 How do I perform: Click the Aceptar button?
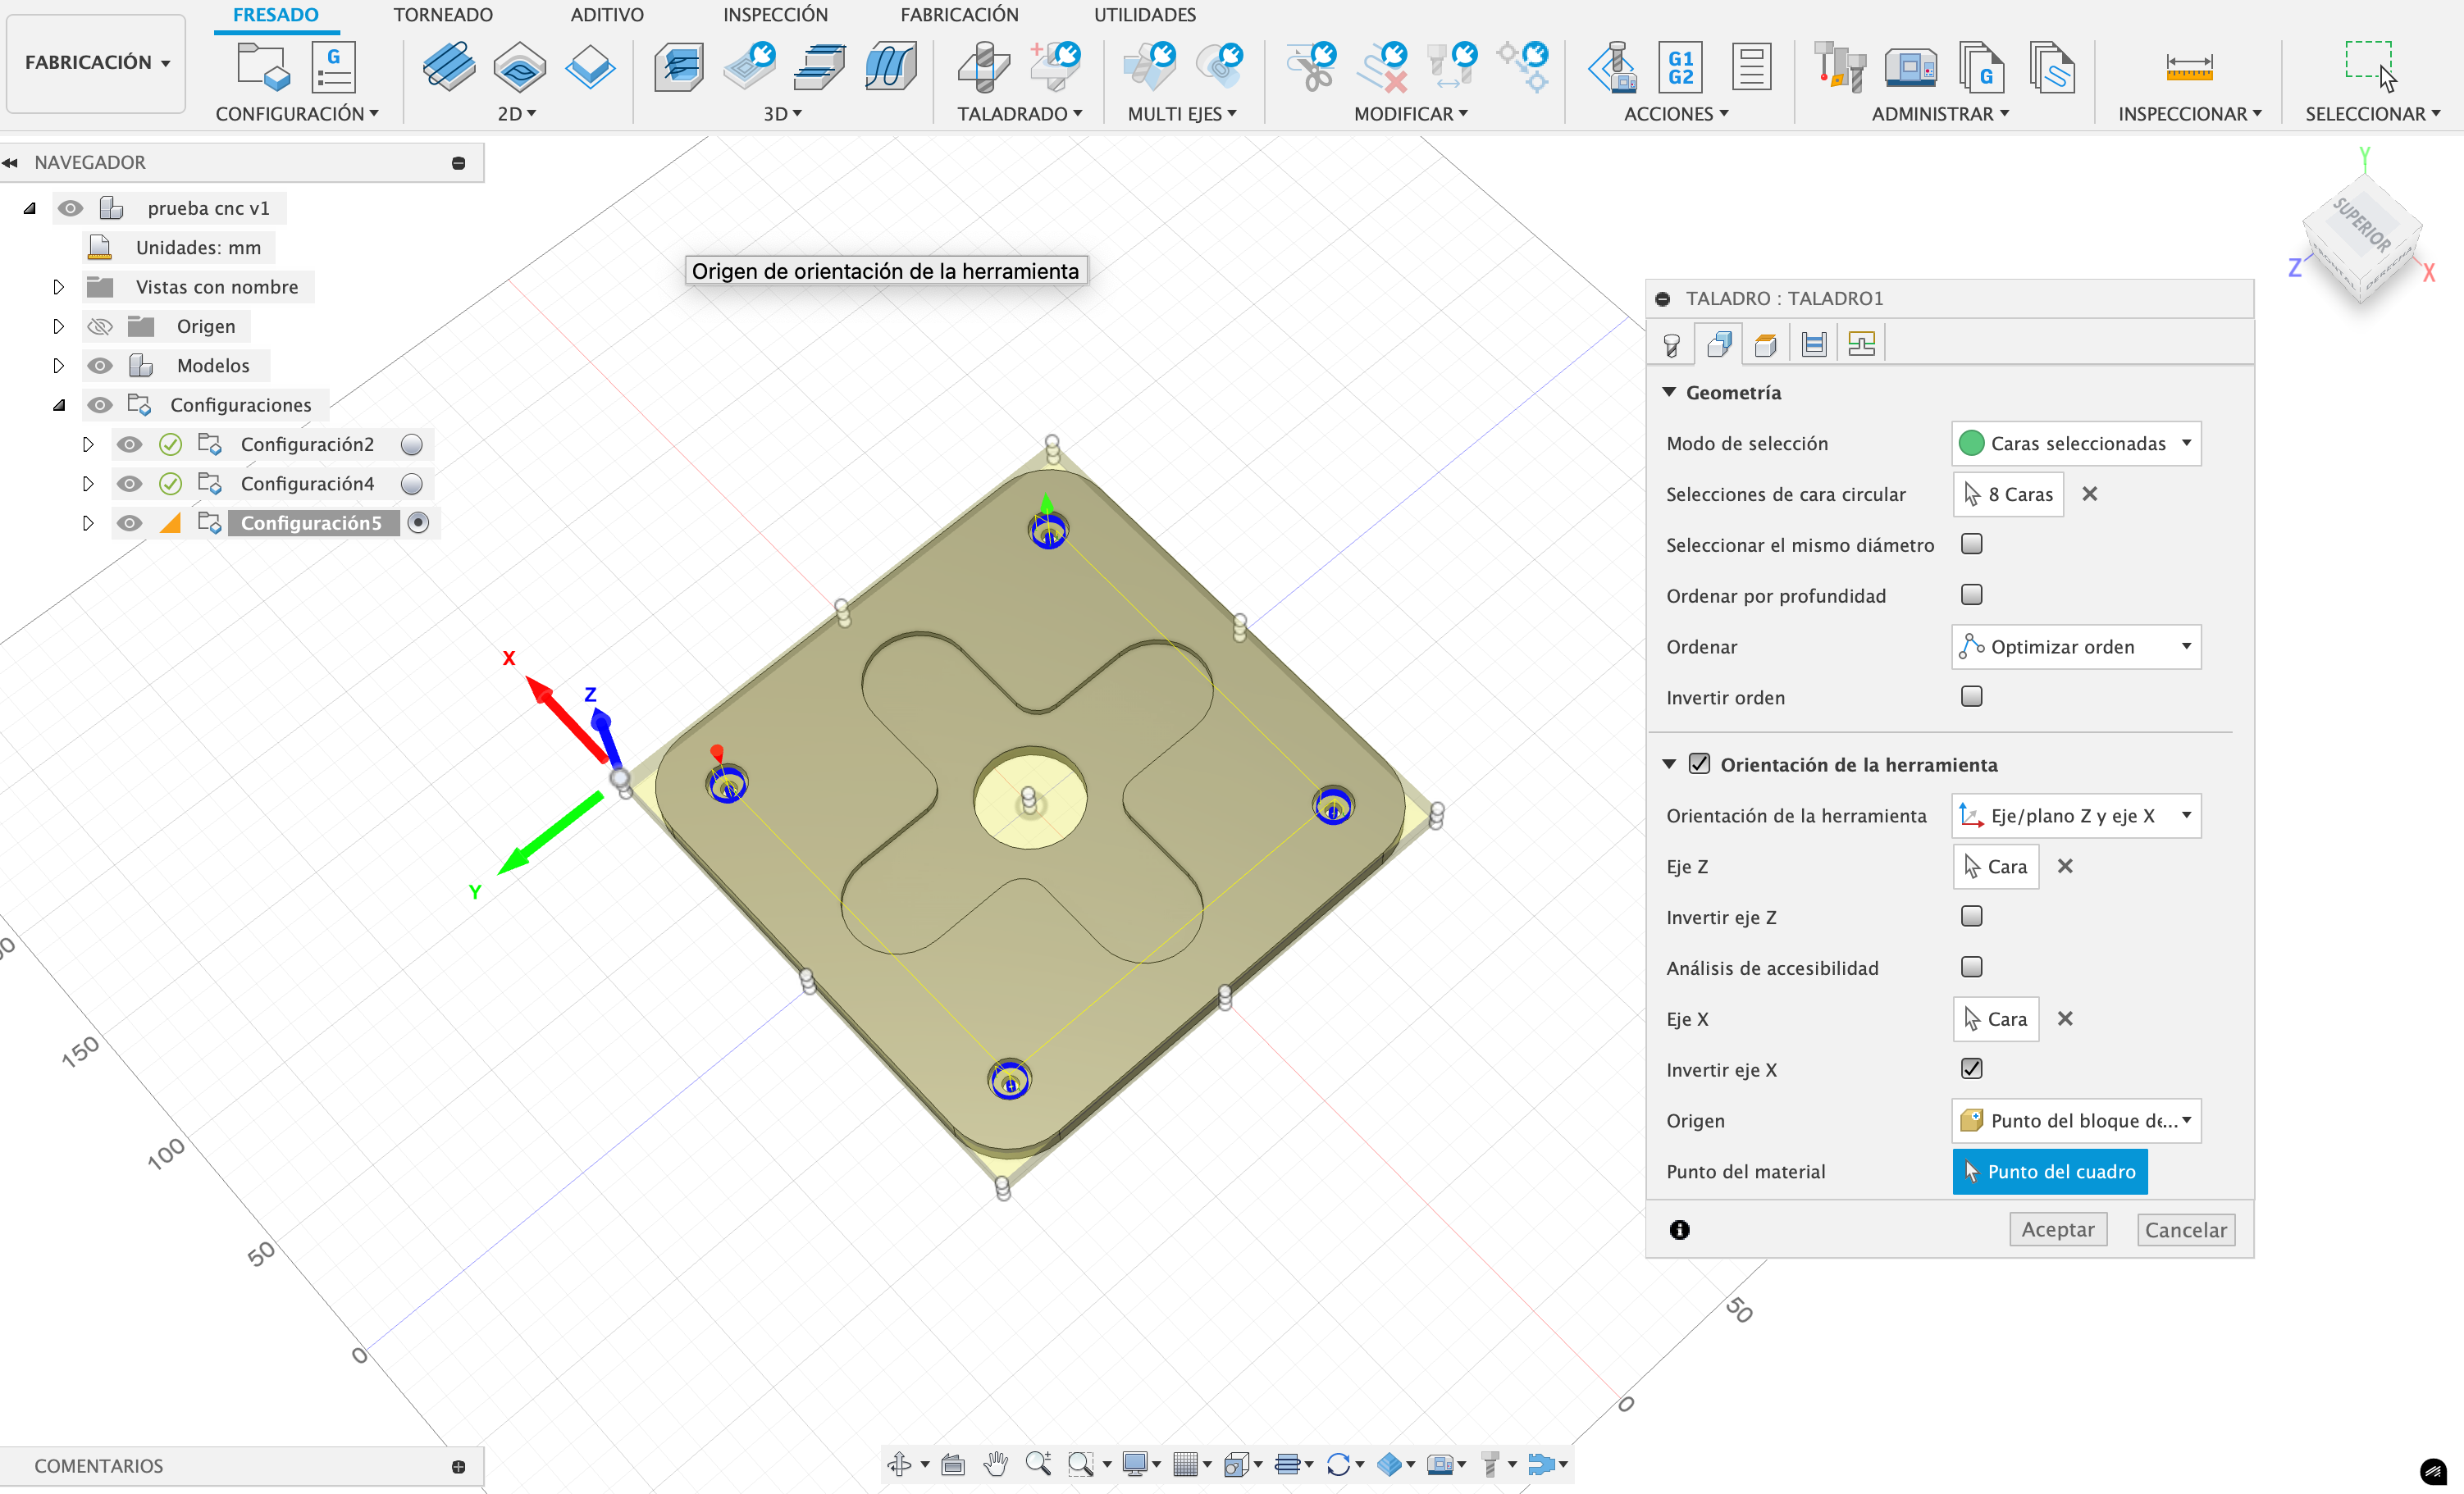click(2057, 1229)
